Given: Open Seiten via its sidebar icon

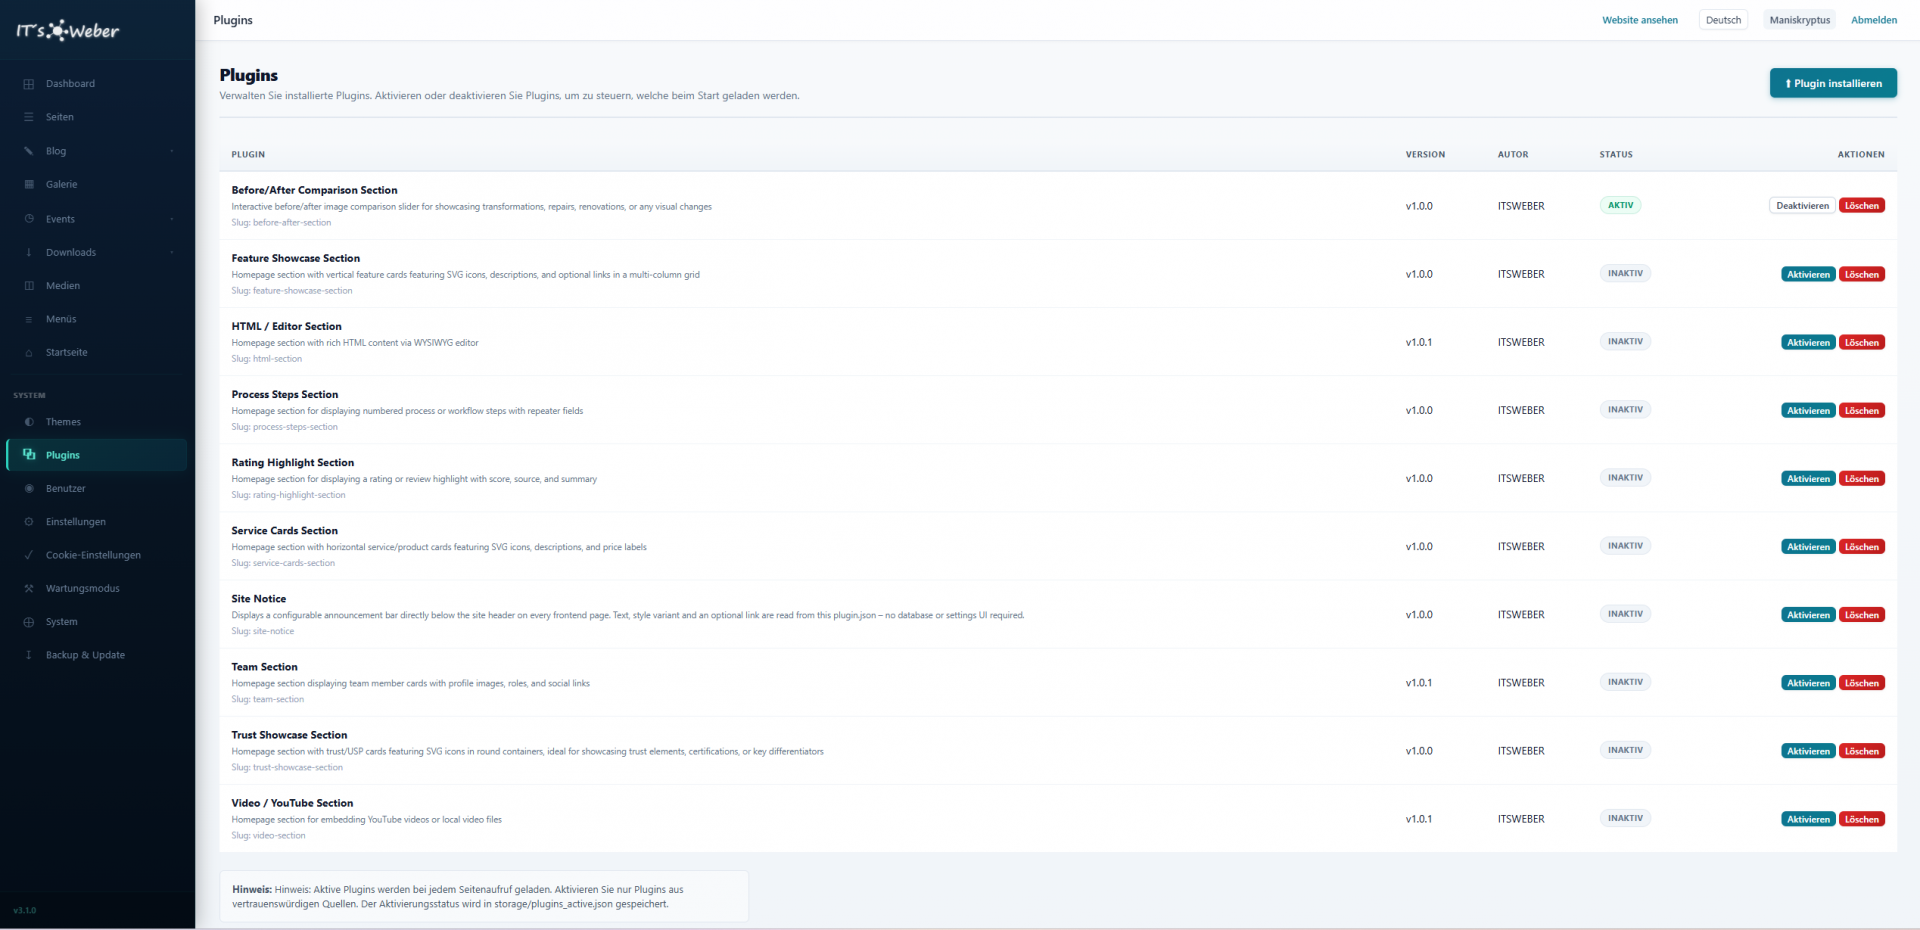Looking at the screenshot, I should pyautogui.click(x=29, y=117).
